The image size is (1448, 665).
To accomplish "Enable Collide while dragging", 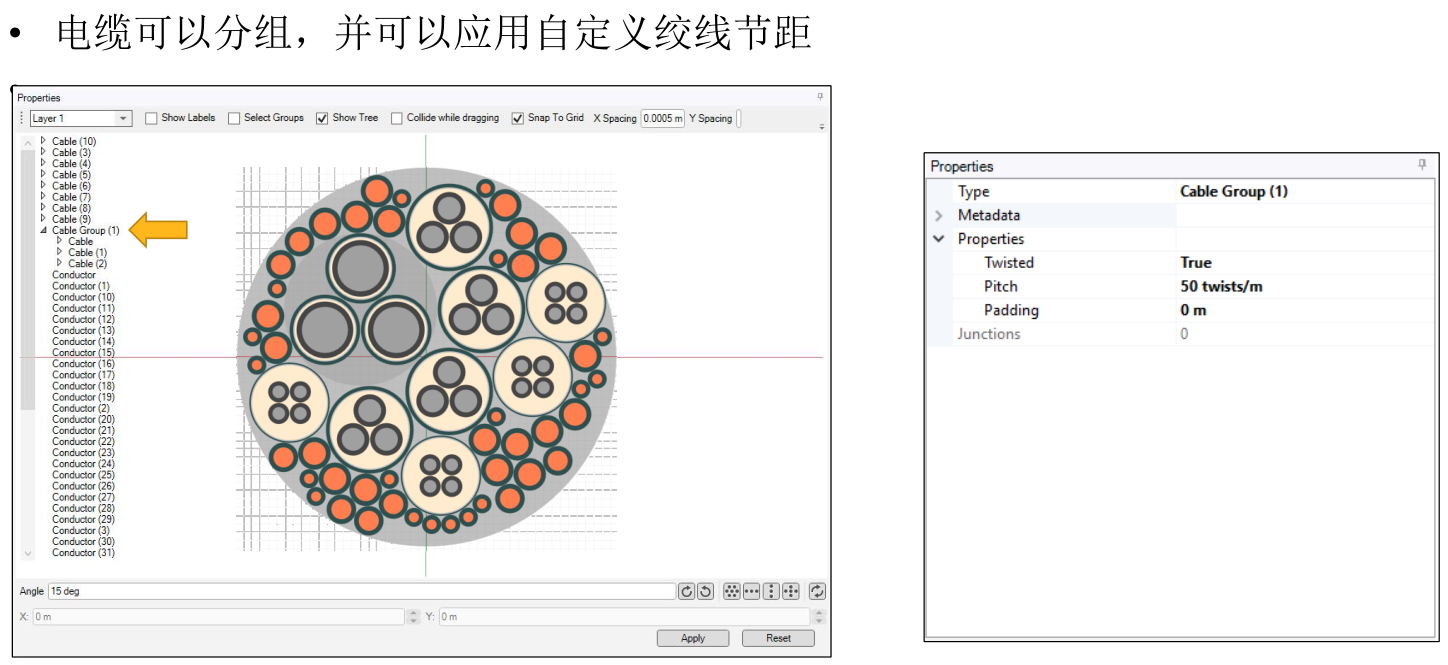I will 397,118.
